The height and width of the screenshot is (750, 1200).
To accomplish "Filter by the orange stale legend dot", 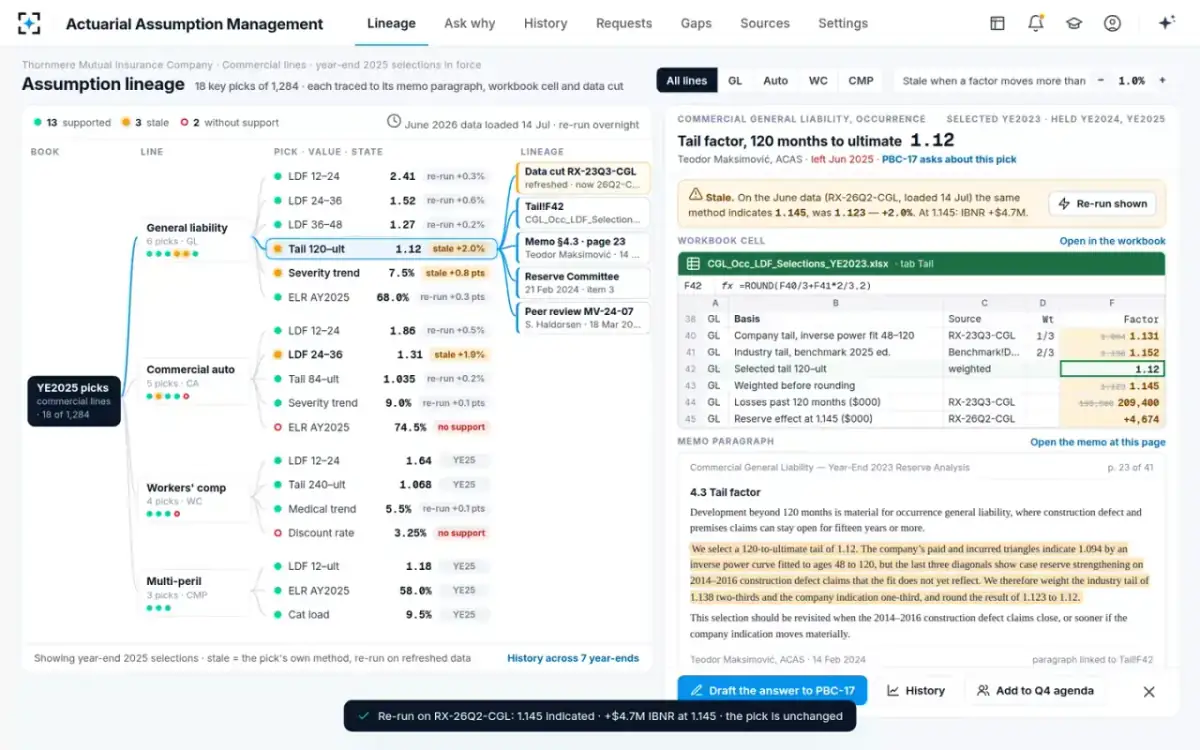I will (x=147, y=123).
